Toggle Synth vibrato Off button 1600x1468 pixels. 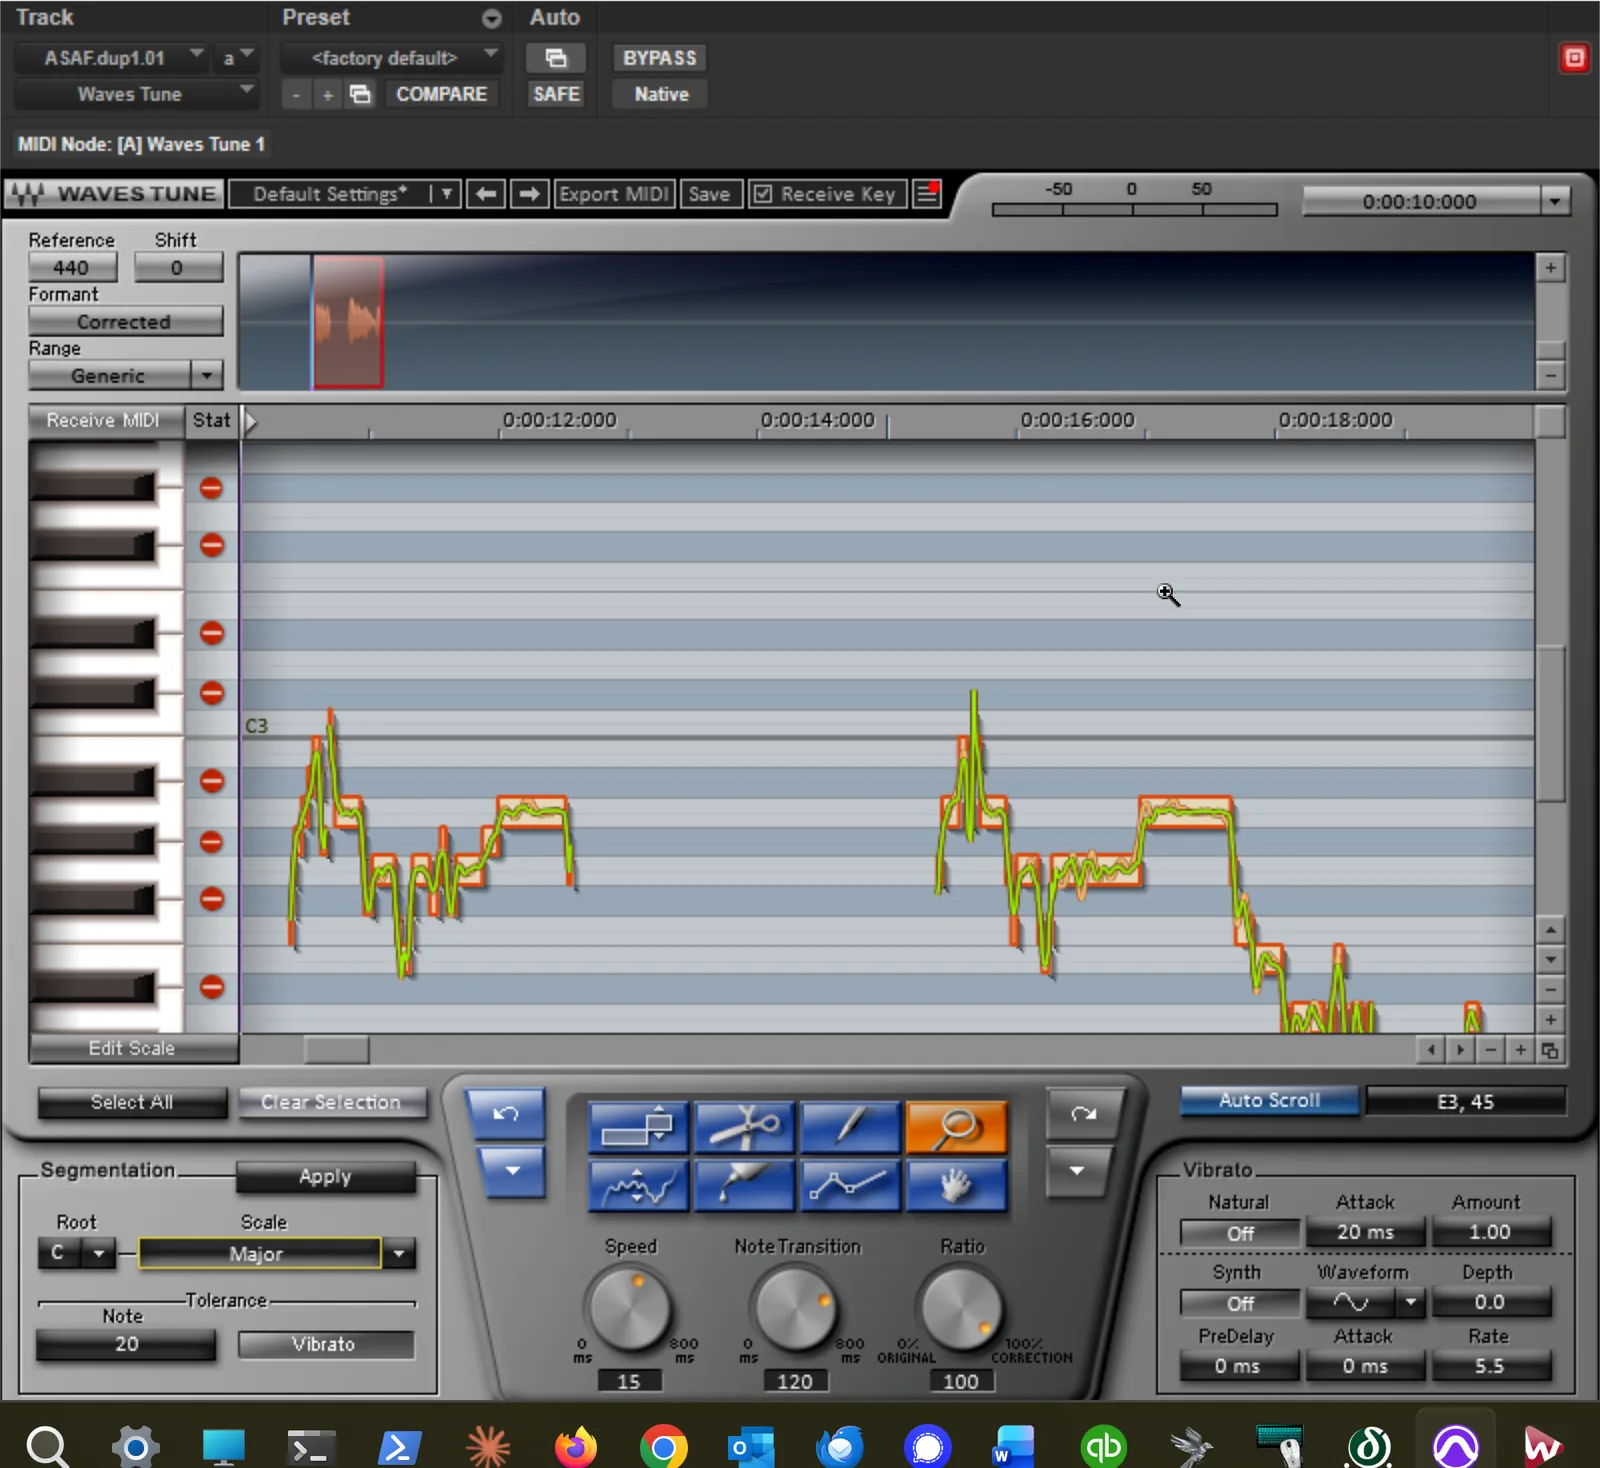pos(1240,1303)
